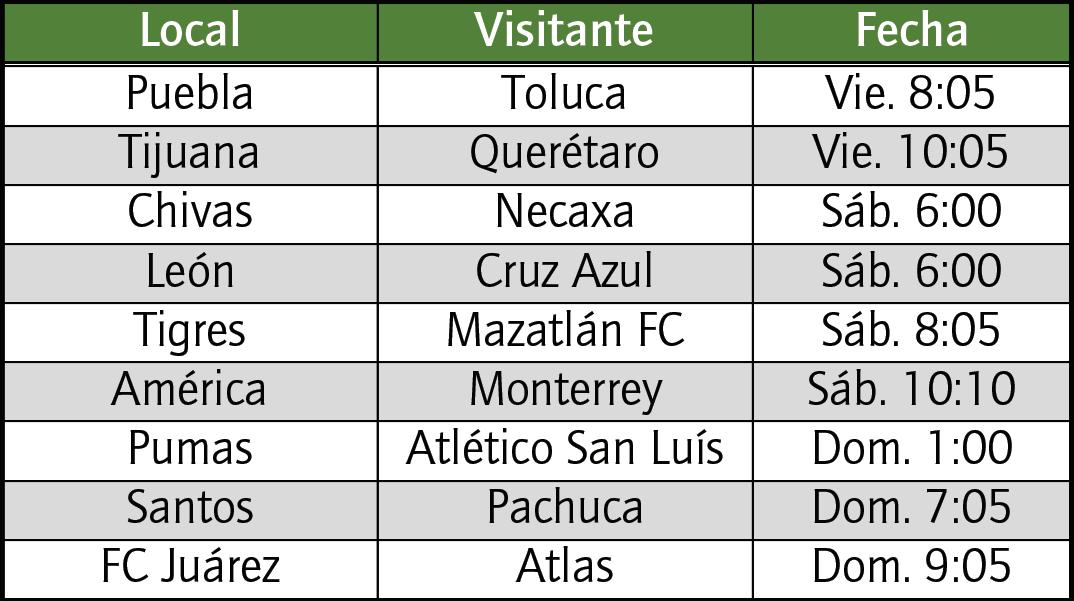Click the Local column header
1074x601 pixels.
190,32
